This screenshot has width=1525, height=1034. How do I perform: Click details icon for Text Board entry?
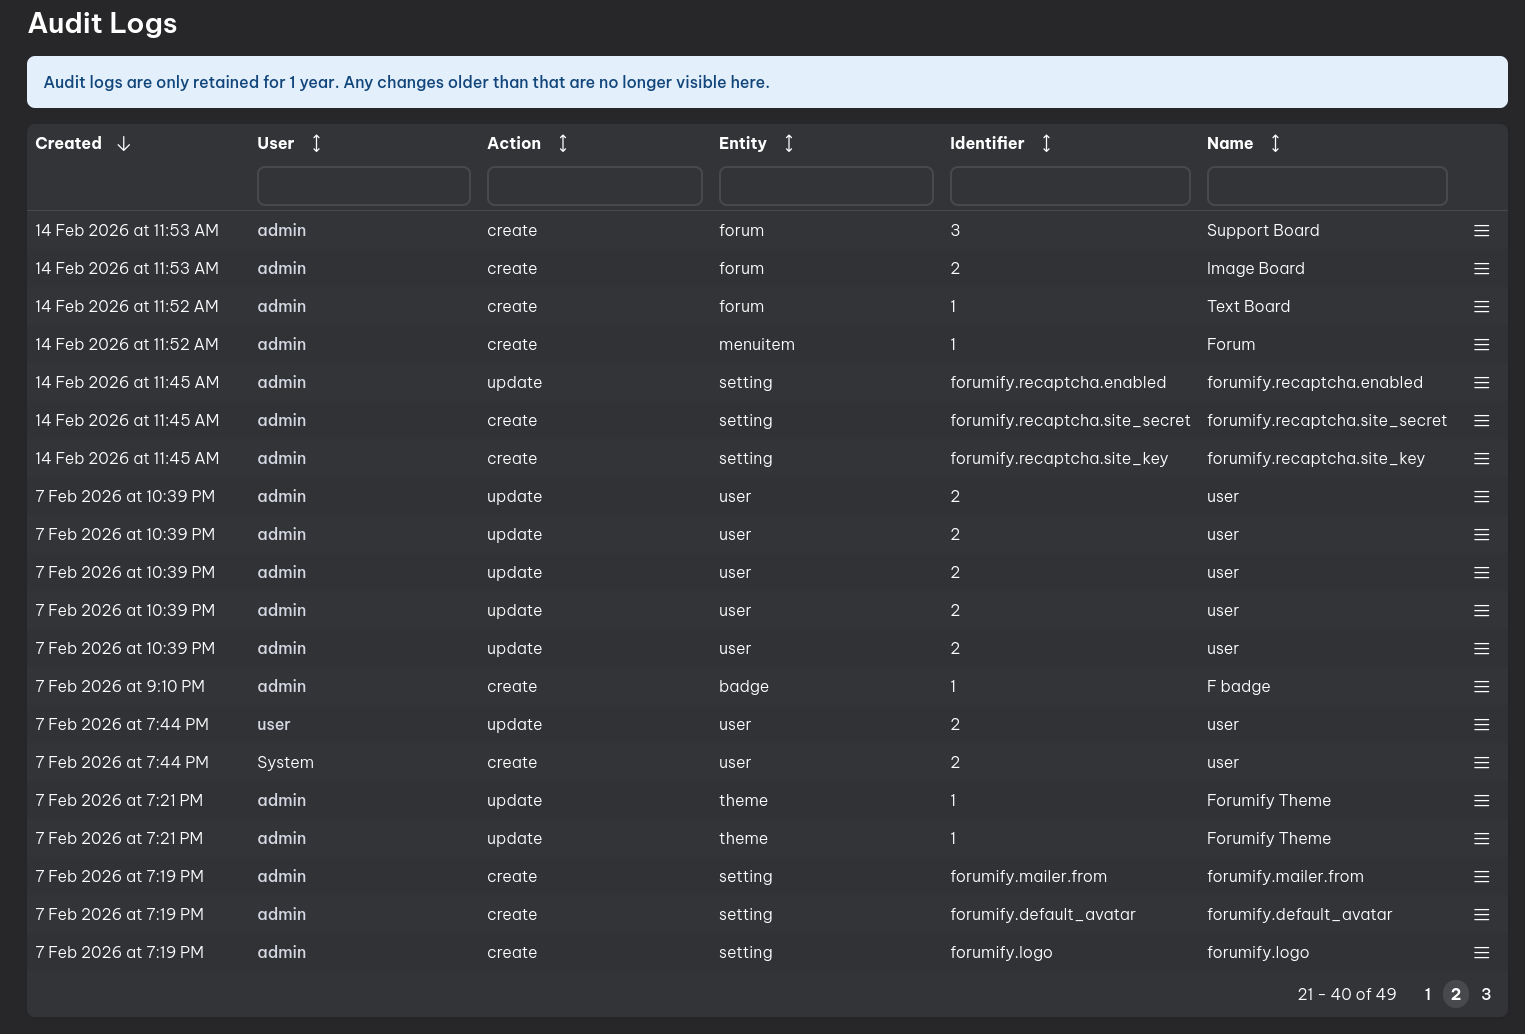point(1481,307)
